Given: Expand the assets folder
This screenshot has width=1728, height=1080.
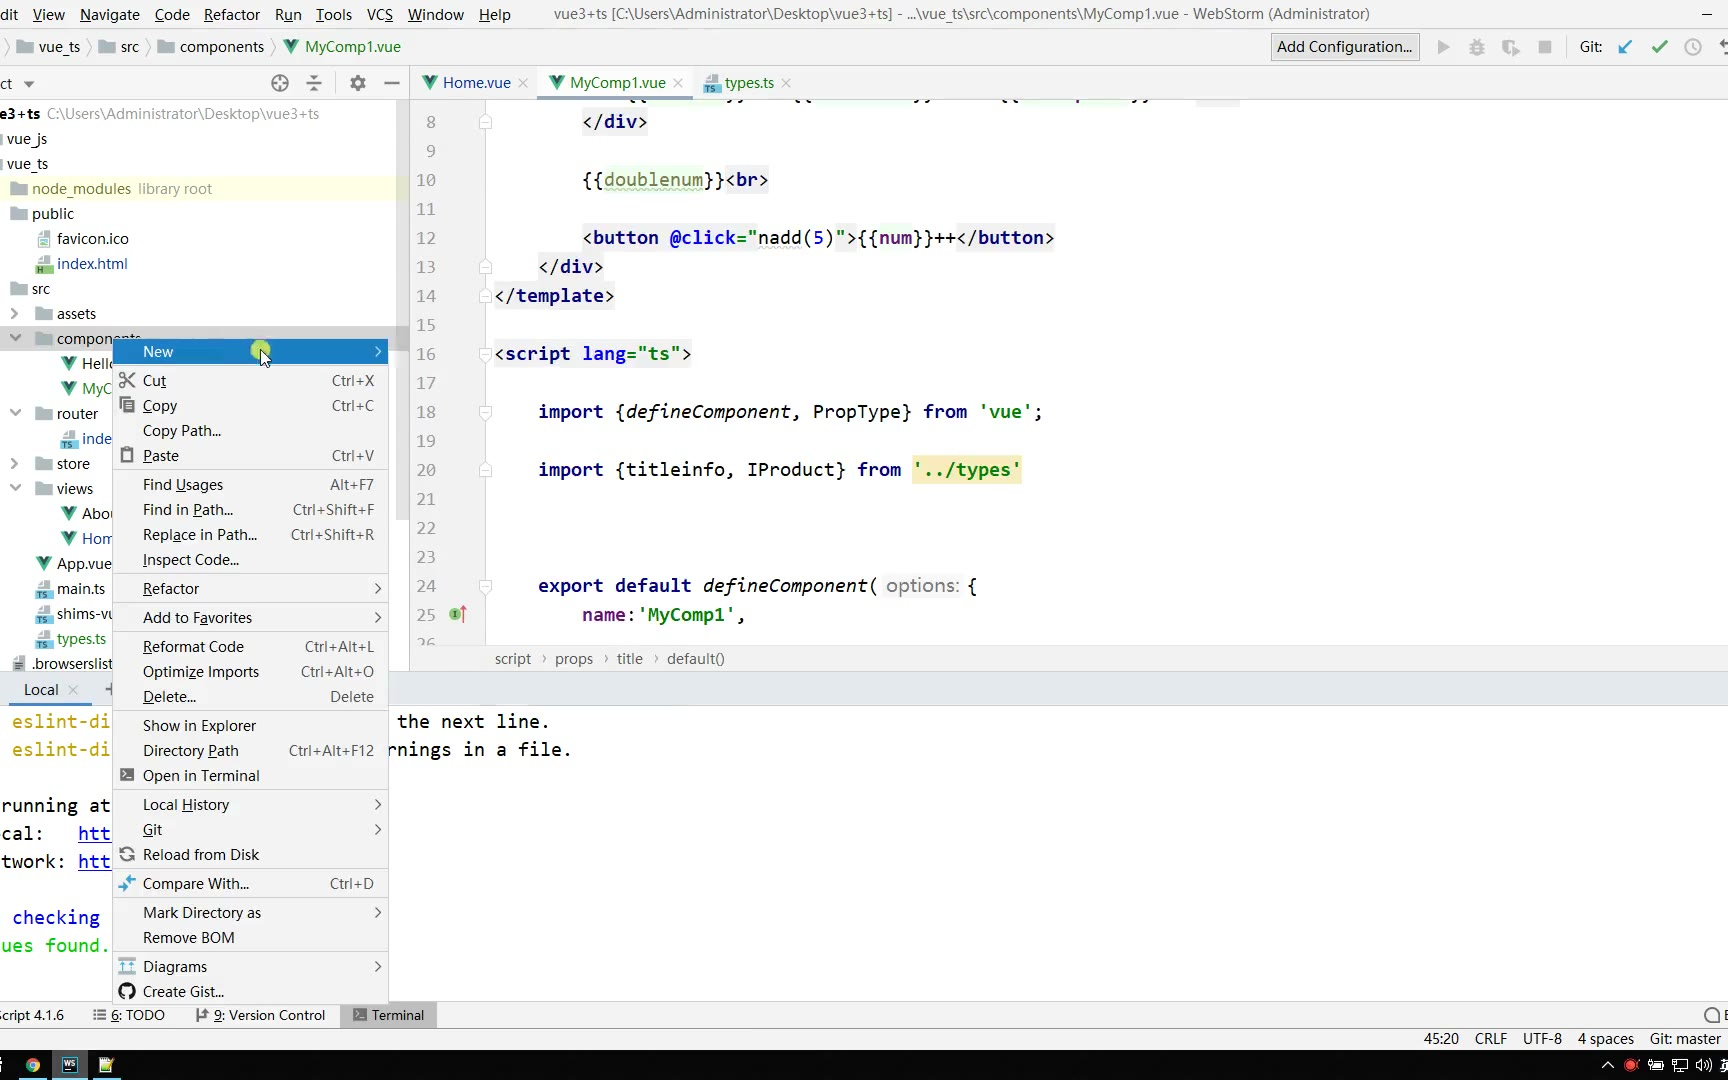Looking at the screenshot, I should pyautogui.click(x=15, y=314).
